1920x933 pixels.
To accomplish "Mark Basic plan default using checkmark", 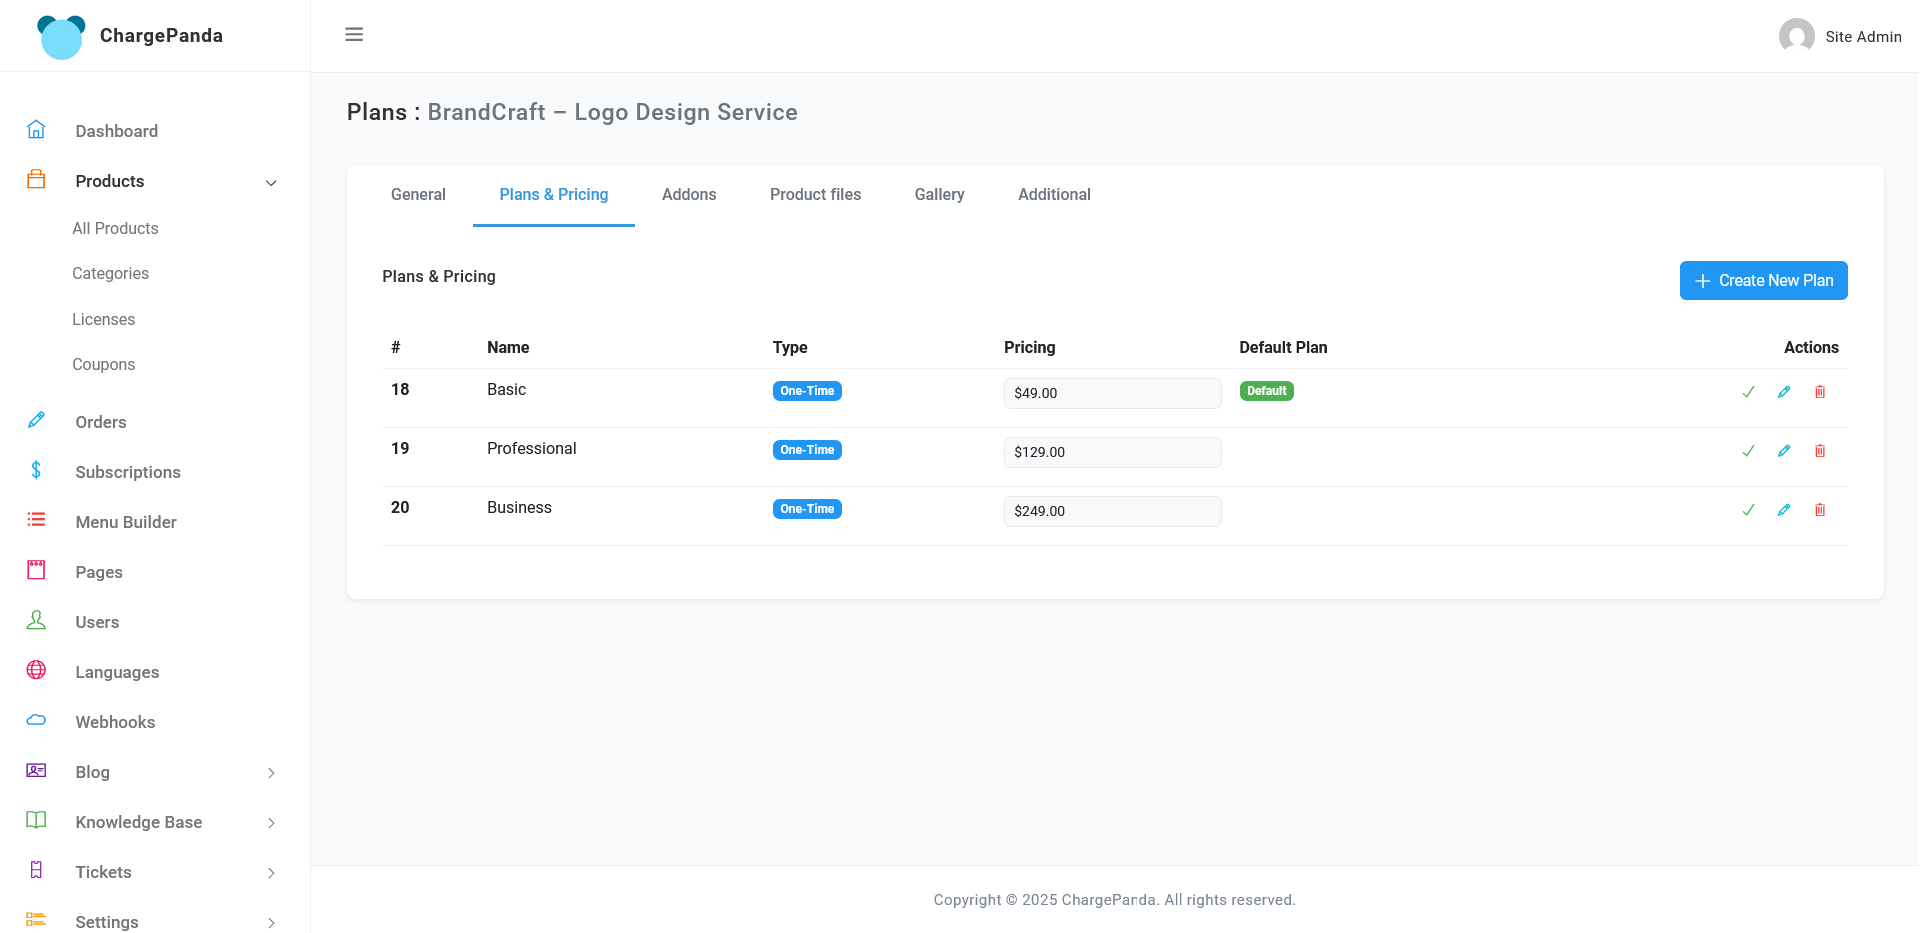I will (1748, 392).
